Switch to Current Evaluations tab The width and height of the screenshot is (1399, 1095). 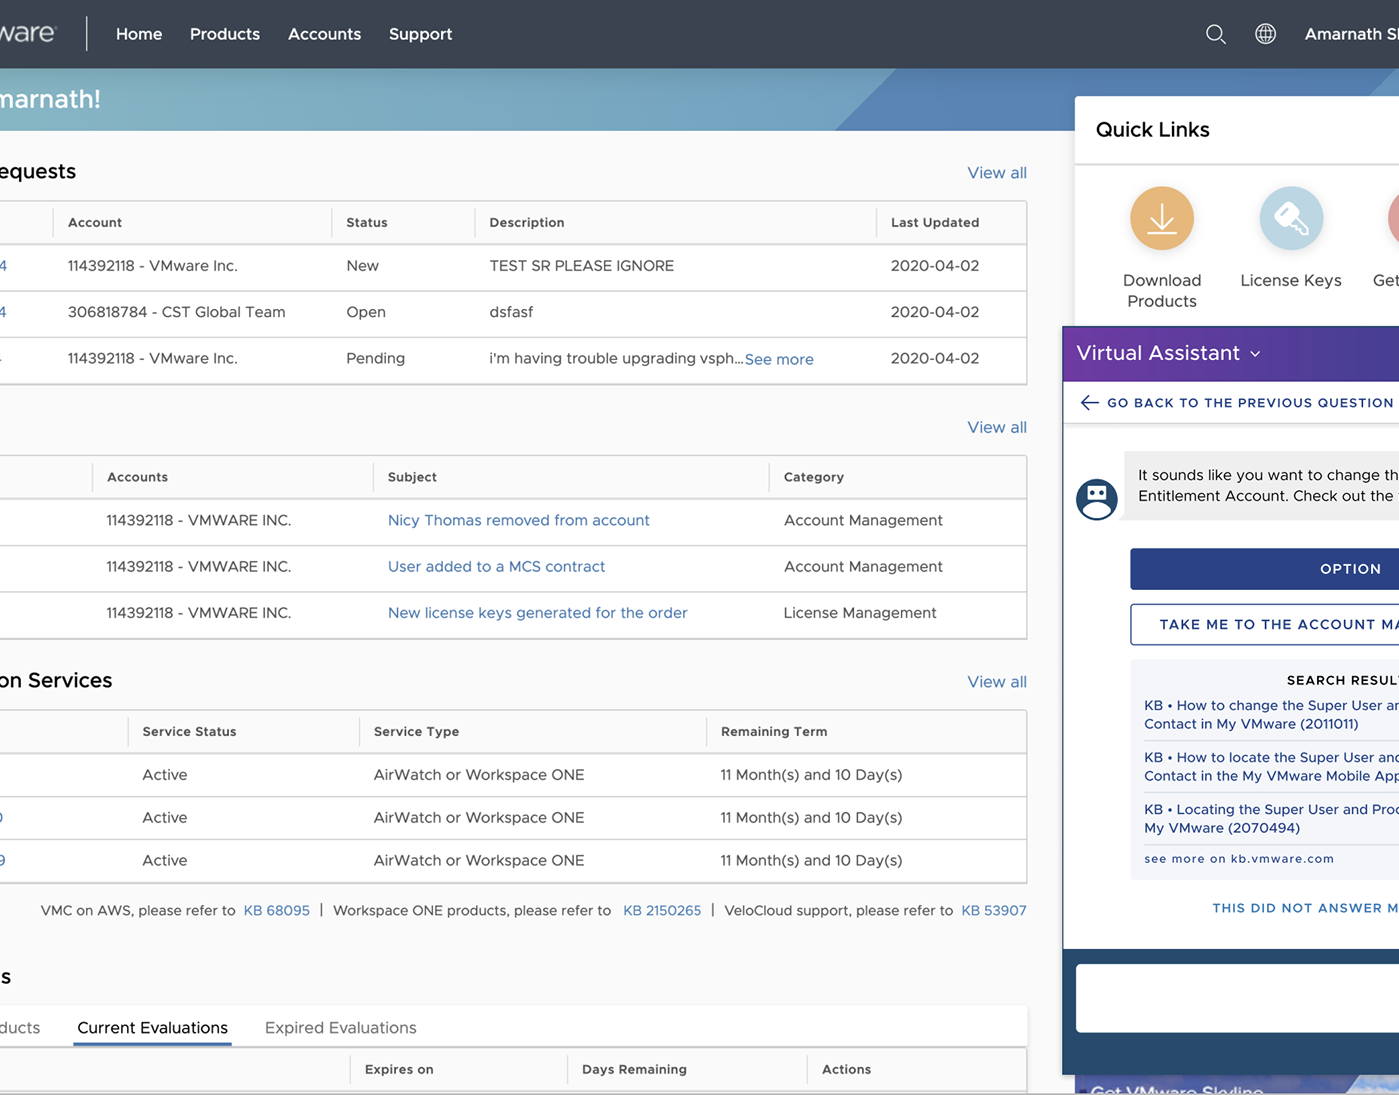(152, 1028)
